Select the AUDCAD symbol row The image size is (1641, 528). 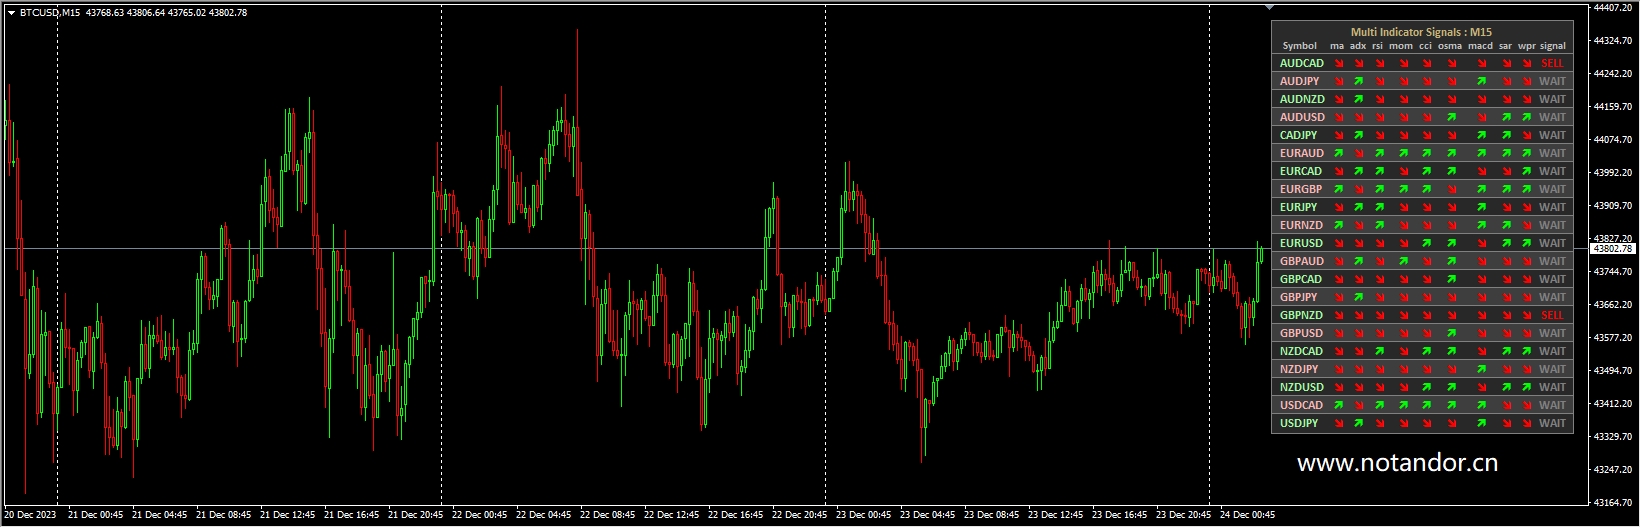(x=1422, y=63)
